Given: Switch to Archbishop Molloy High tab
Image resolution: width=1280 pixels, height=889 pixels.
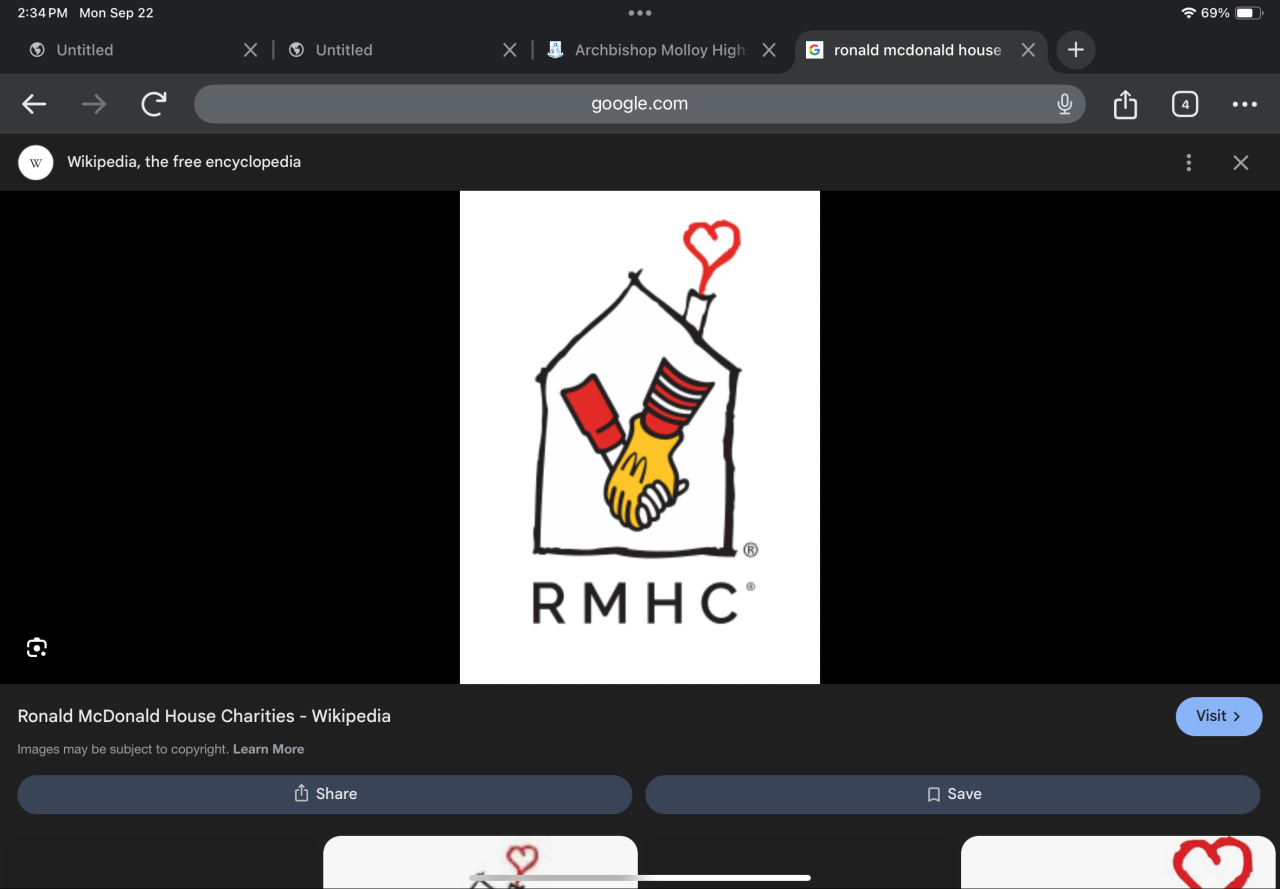Looking at the screenshot, I should pos(660,50).
